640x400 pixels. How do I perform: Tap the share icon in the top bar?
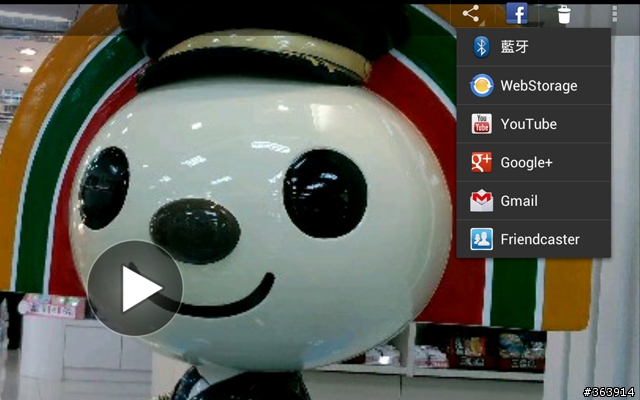471,14
